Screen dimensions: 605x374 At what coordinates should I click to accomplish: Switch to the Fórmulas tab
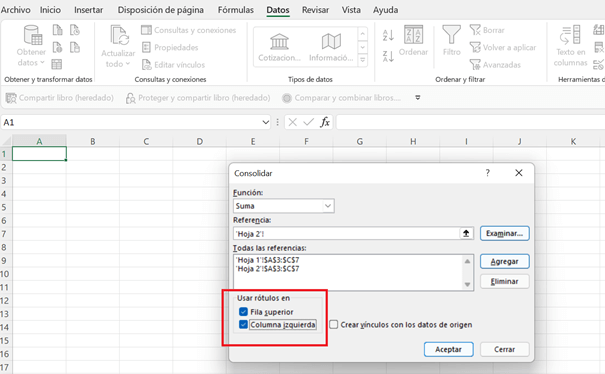click(x=235, y=10)
